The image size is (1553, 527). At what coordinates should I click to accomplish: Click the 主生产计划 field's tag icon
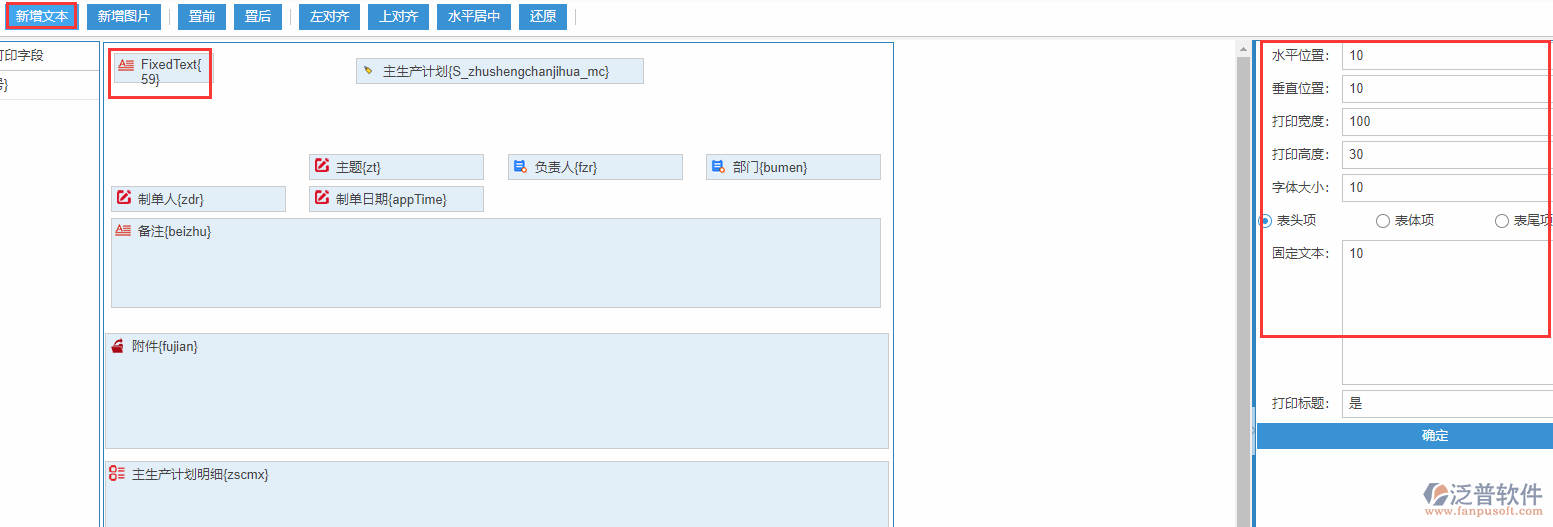click(x=368, y=71)
